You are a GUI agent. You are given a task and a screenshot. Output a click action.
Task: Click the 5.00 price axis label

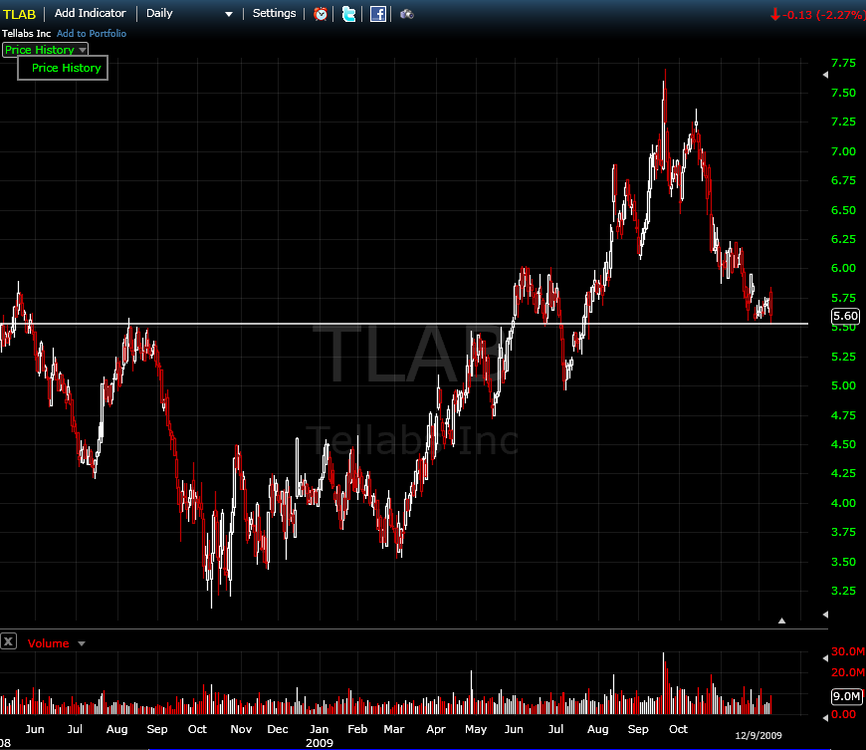tap(843, 385)
